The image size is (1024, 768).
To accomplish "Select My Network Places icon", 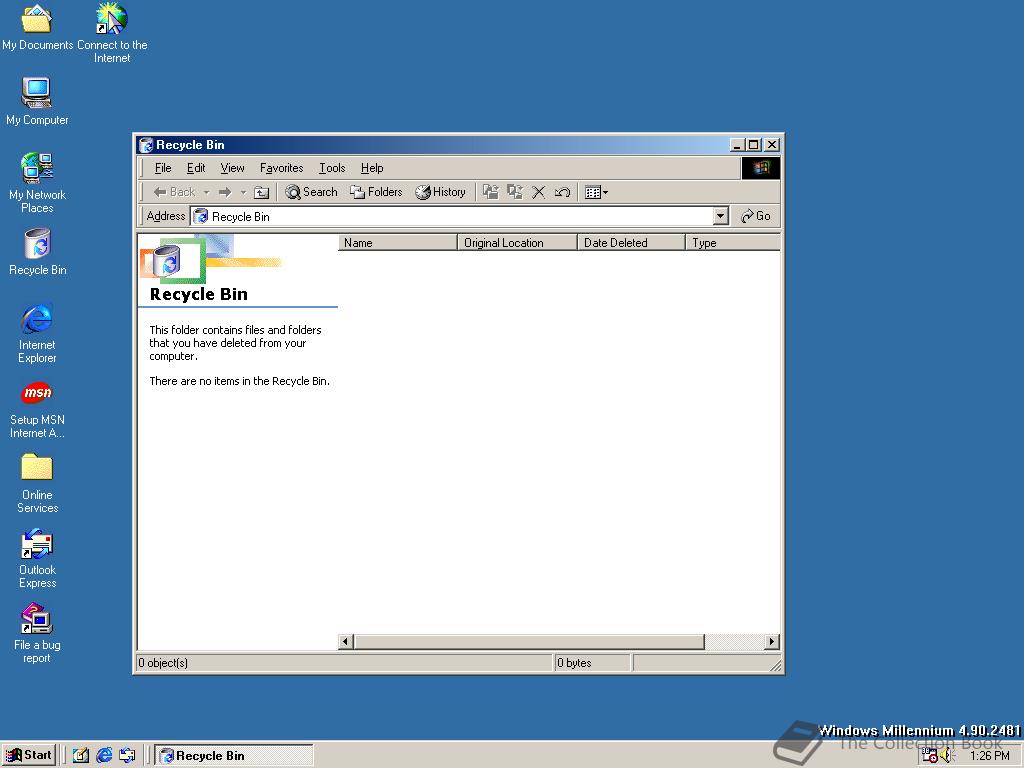I will [x=37, y=183].
